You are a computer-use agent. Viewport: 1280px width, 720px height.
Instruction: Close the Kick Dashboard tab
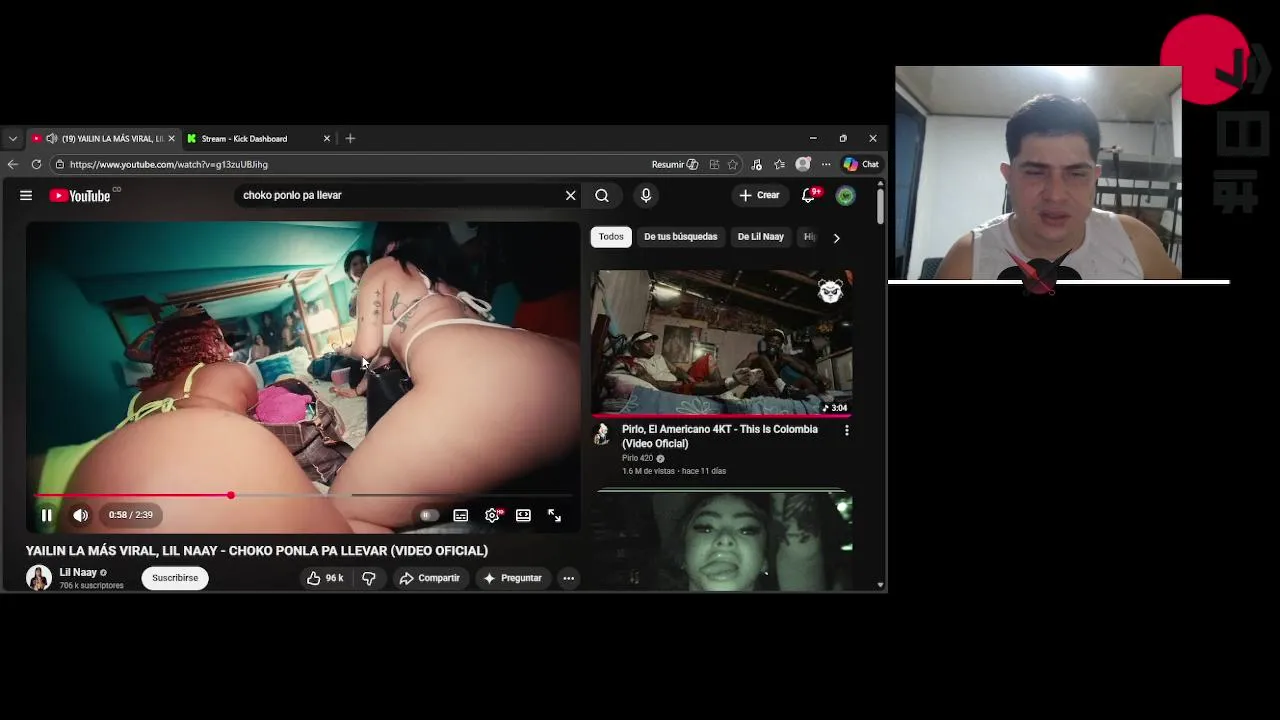pyautogui.click(x=326, y=139)
